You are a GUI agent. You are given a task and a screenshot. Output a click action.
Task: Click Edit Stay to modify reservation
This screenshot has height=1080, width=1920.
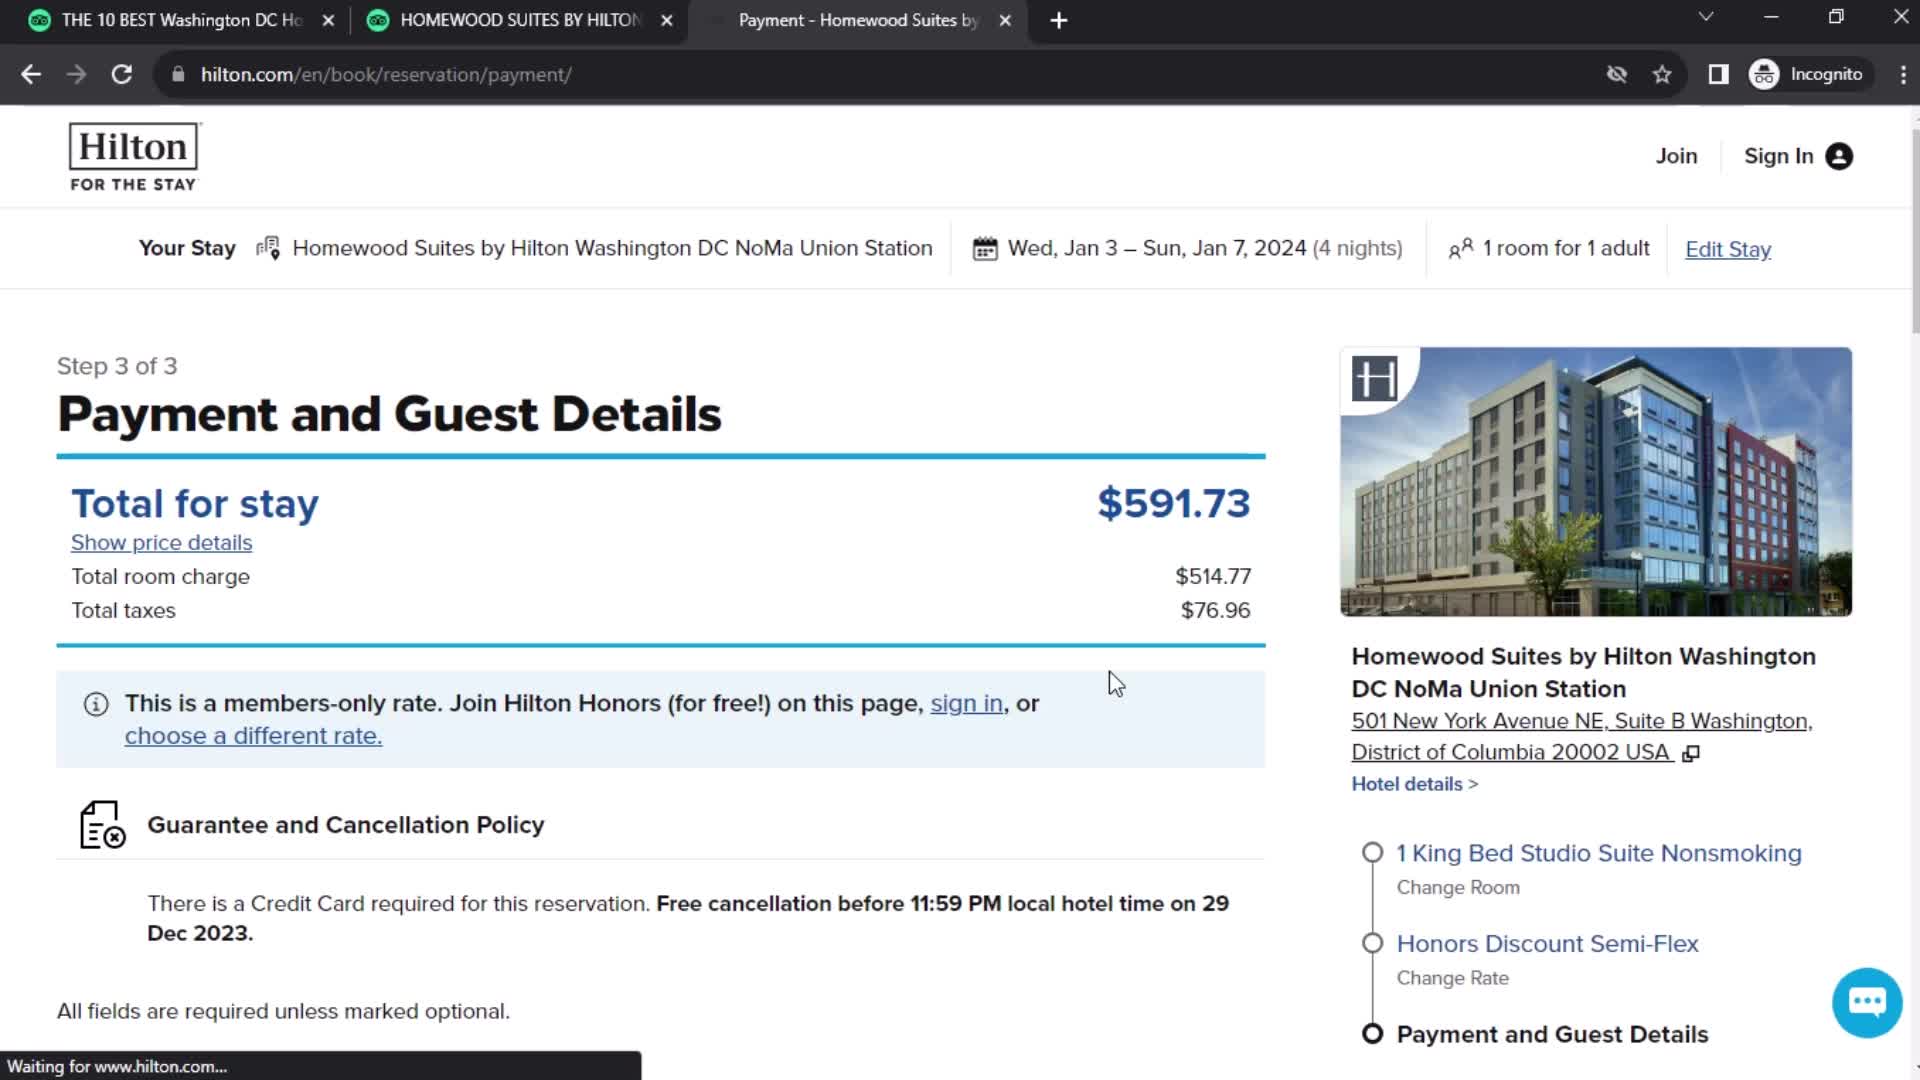(x=1727, y=248)
